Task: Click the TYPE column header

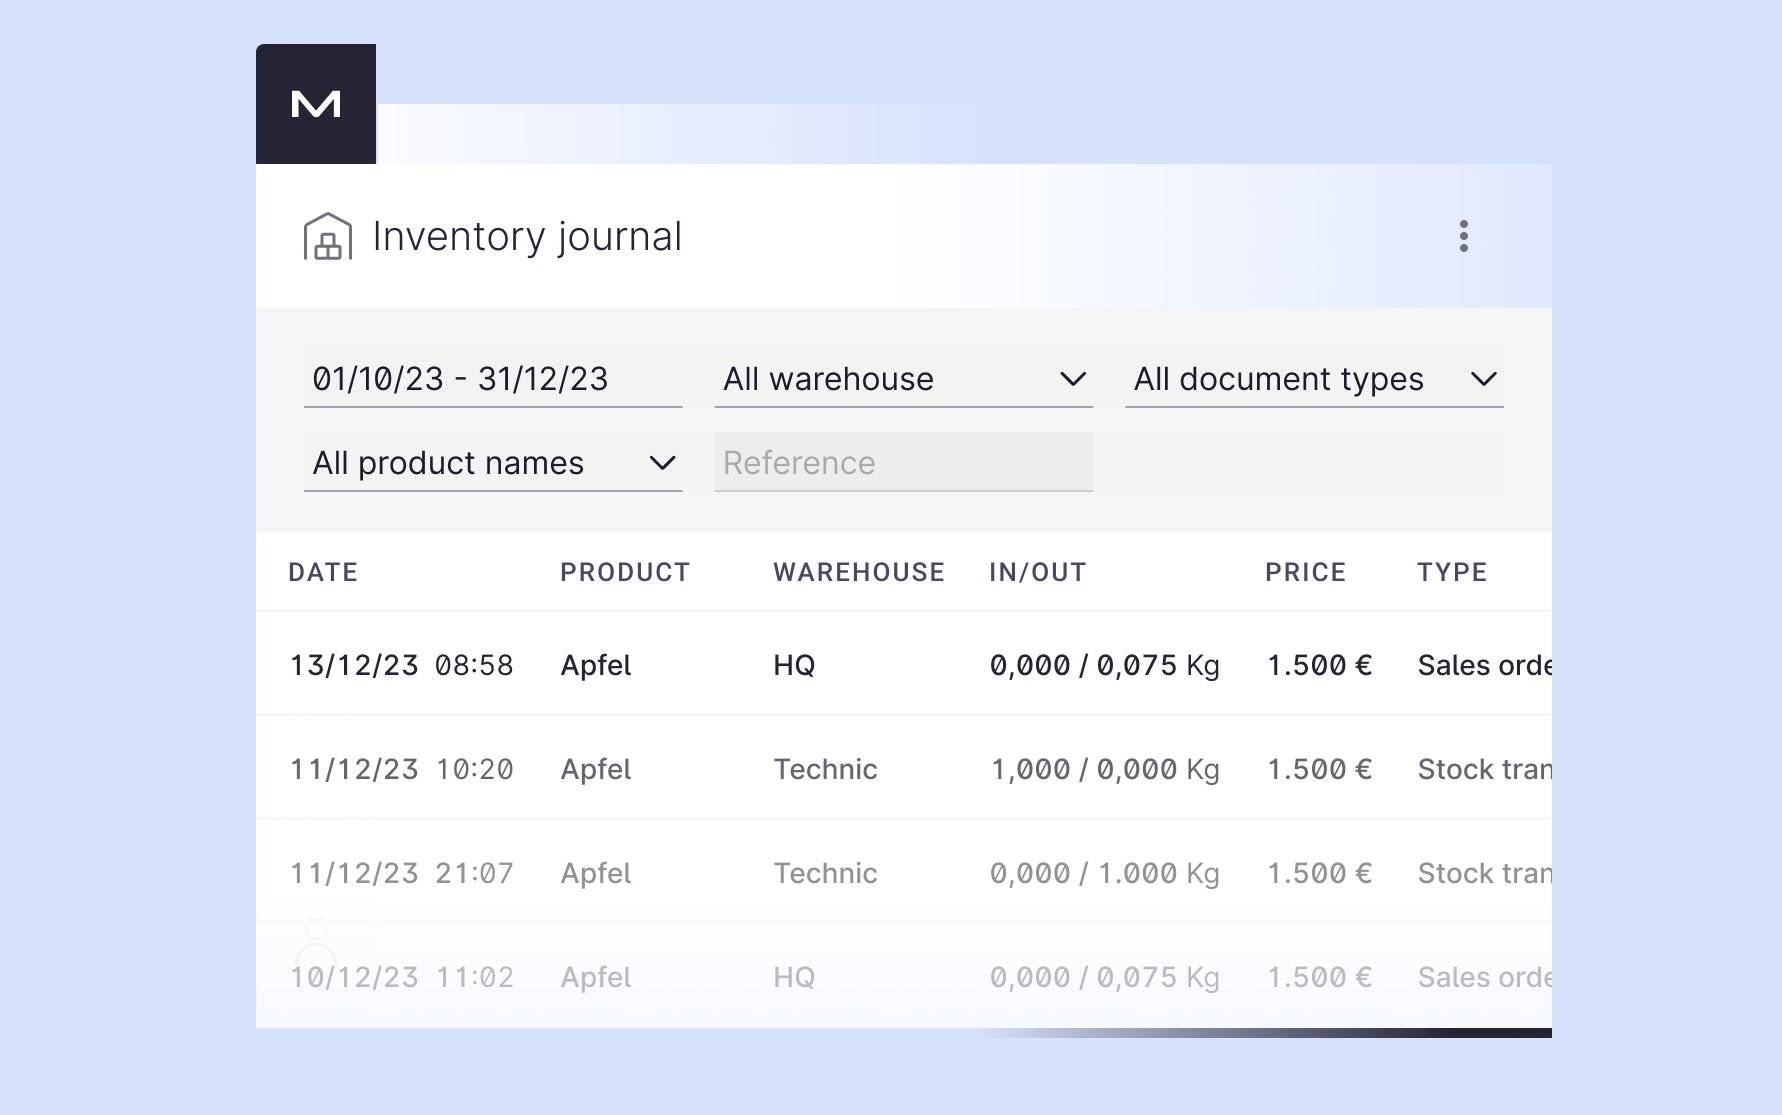Action: (1452, 572)
